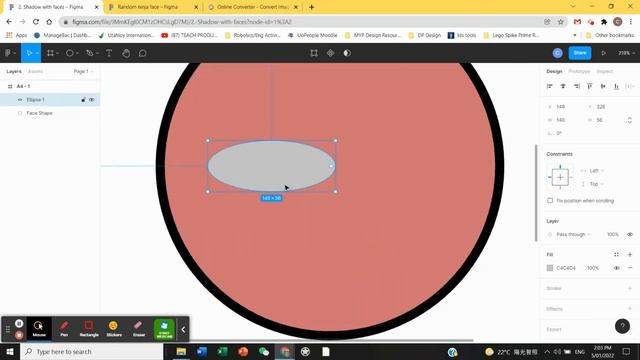Click Align top icon
Viewport: 640px width, 360px height.
(x=590, y=86)
